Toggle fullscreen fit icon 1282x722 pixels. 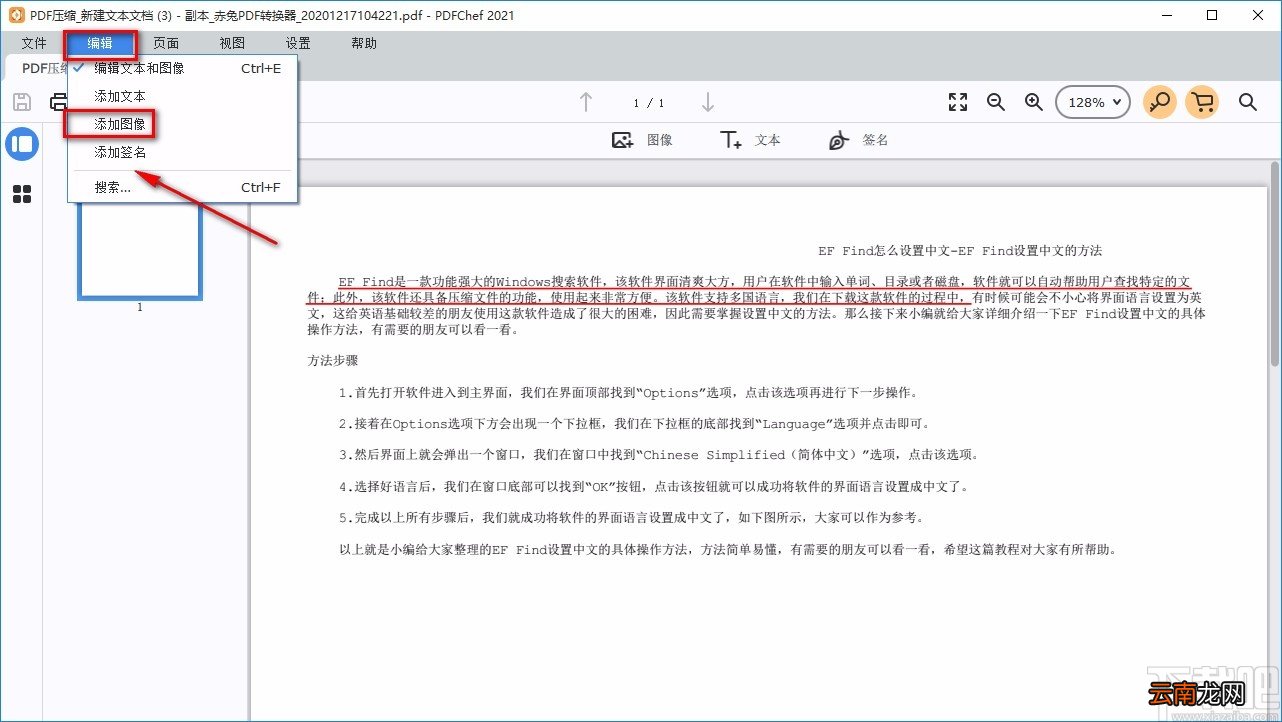point(958,102)
